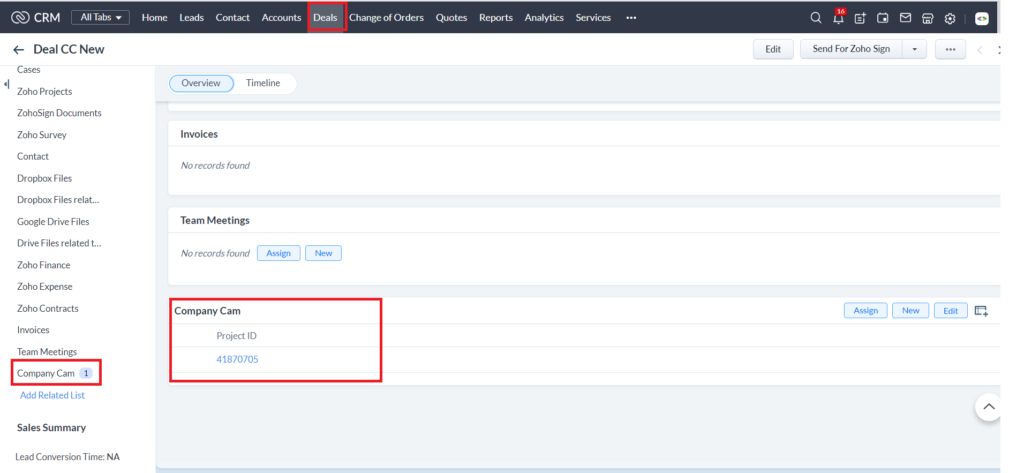The height and width of the screenshot is (473, 1024).
Task: Open the Quotes tab
Action: point(451,18)
